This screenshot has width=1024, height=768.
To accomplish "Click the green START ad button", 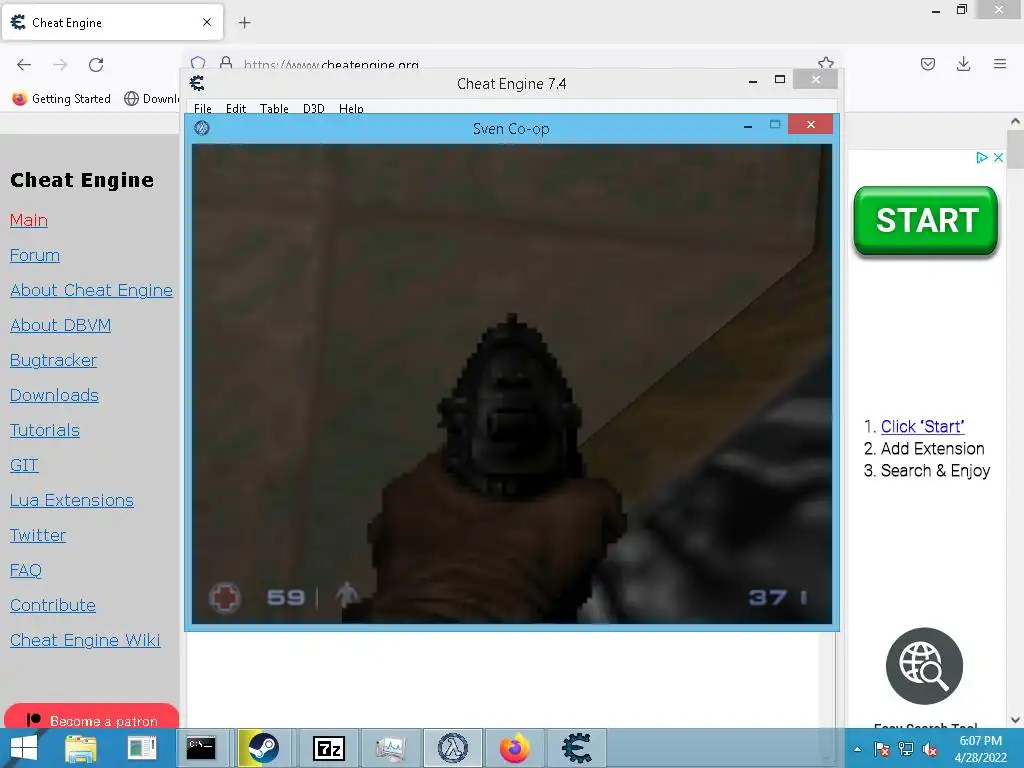I will [x=925, y=221].
